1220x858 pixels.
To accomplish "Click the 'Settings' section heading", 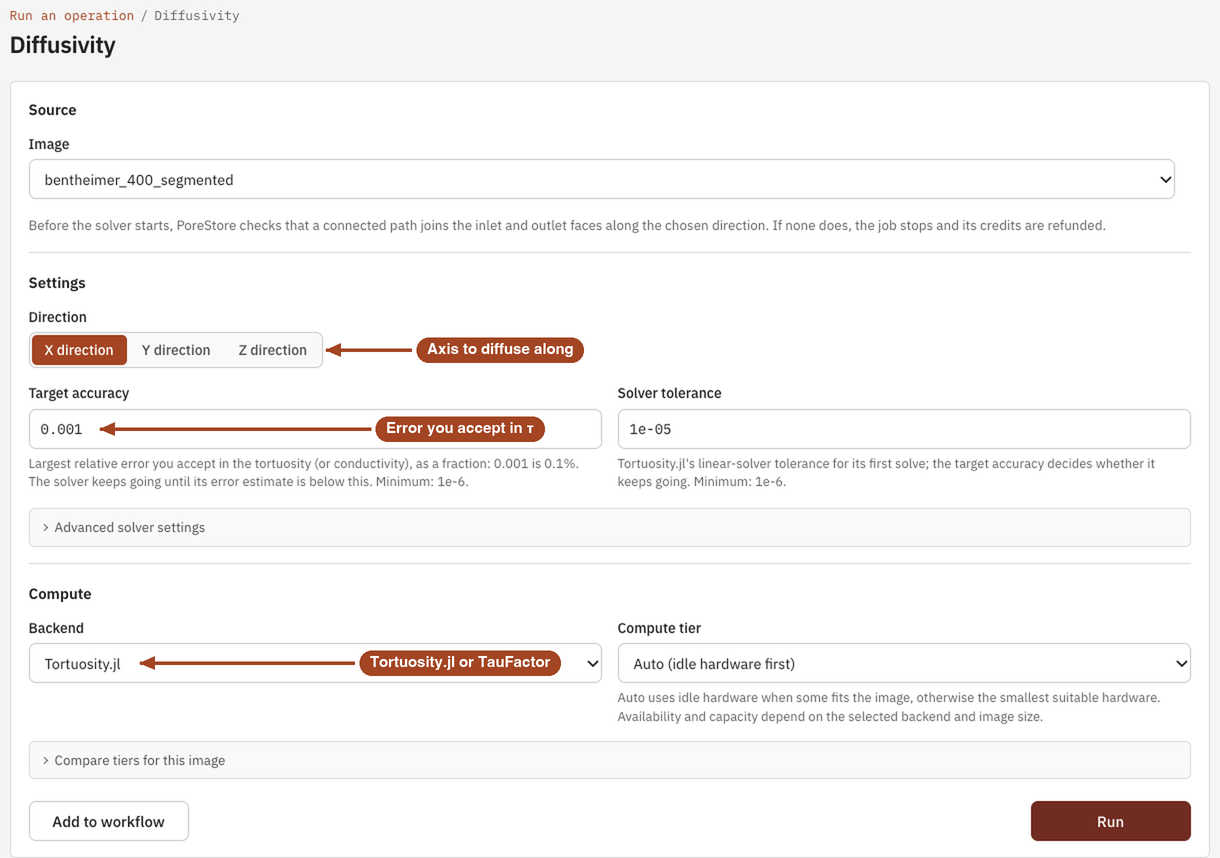I will coord(58,283).
